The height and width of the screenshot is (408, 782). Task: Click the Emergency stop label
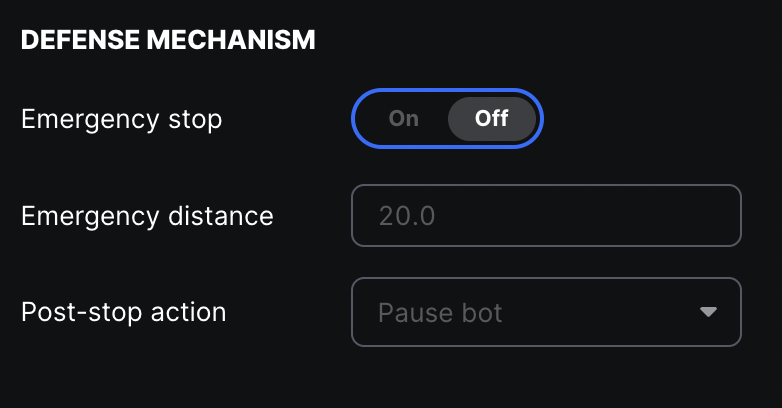click(x=122, y=120)
